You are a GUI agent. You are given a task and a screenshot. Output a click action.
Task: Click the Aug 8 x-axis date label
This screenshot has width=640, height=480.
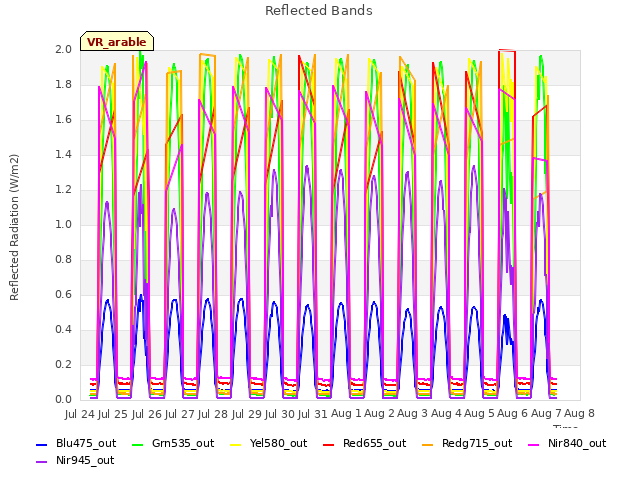pyautogui.click(x=579, y=414)
